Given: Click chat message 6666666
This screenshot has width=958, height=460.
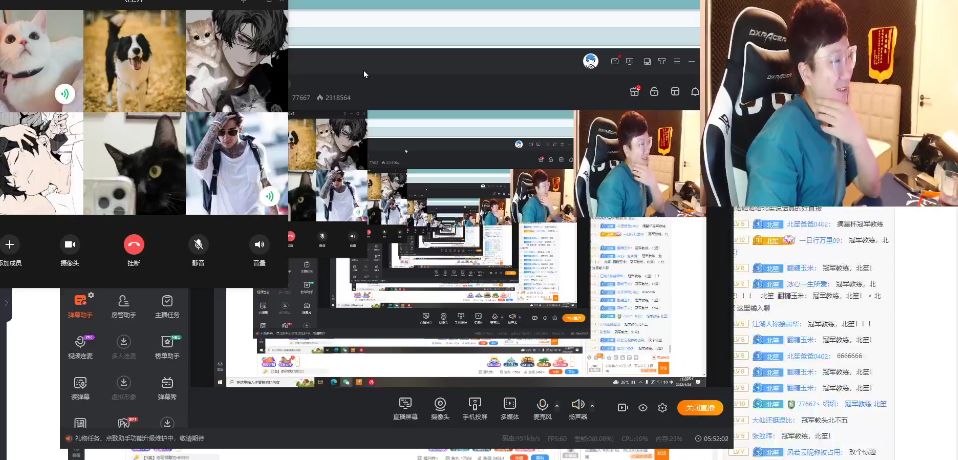Looking at the screenshot, I should click(849, 355).
